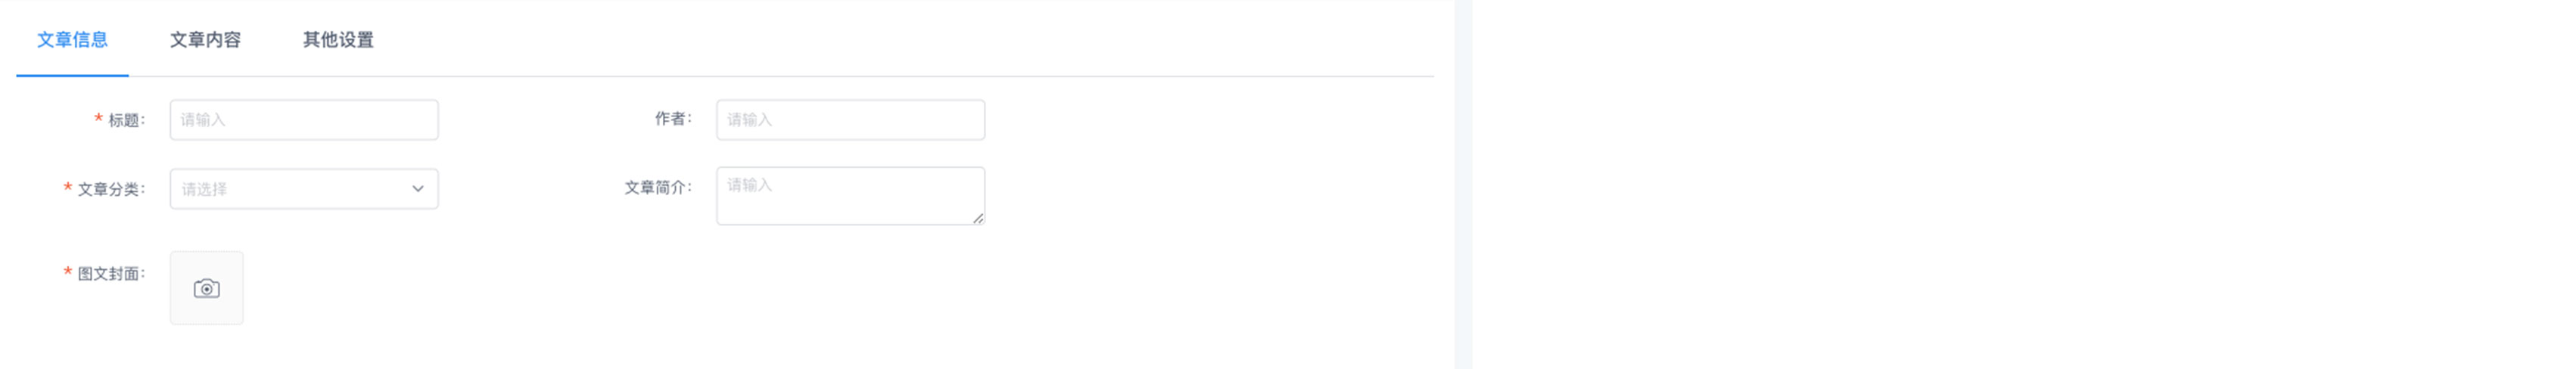Image resolution: width=2576 pixels, height=369 pixels.
Task: Switch to the 文章内容 tab
Action: click(205, 40)
